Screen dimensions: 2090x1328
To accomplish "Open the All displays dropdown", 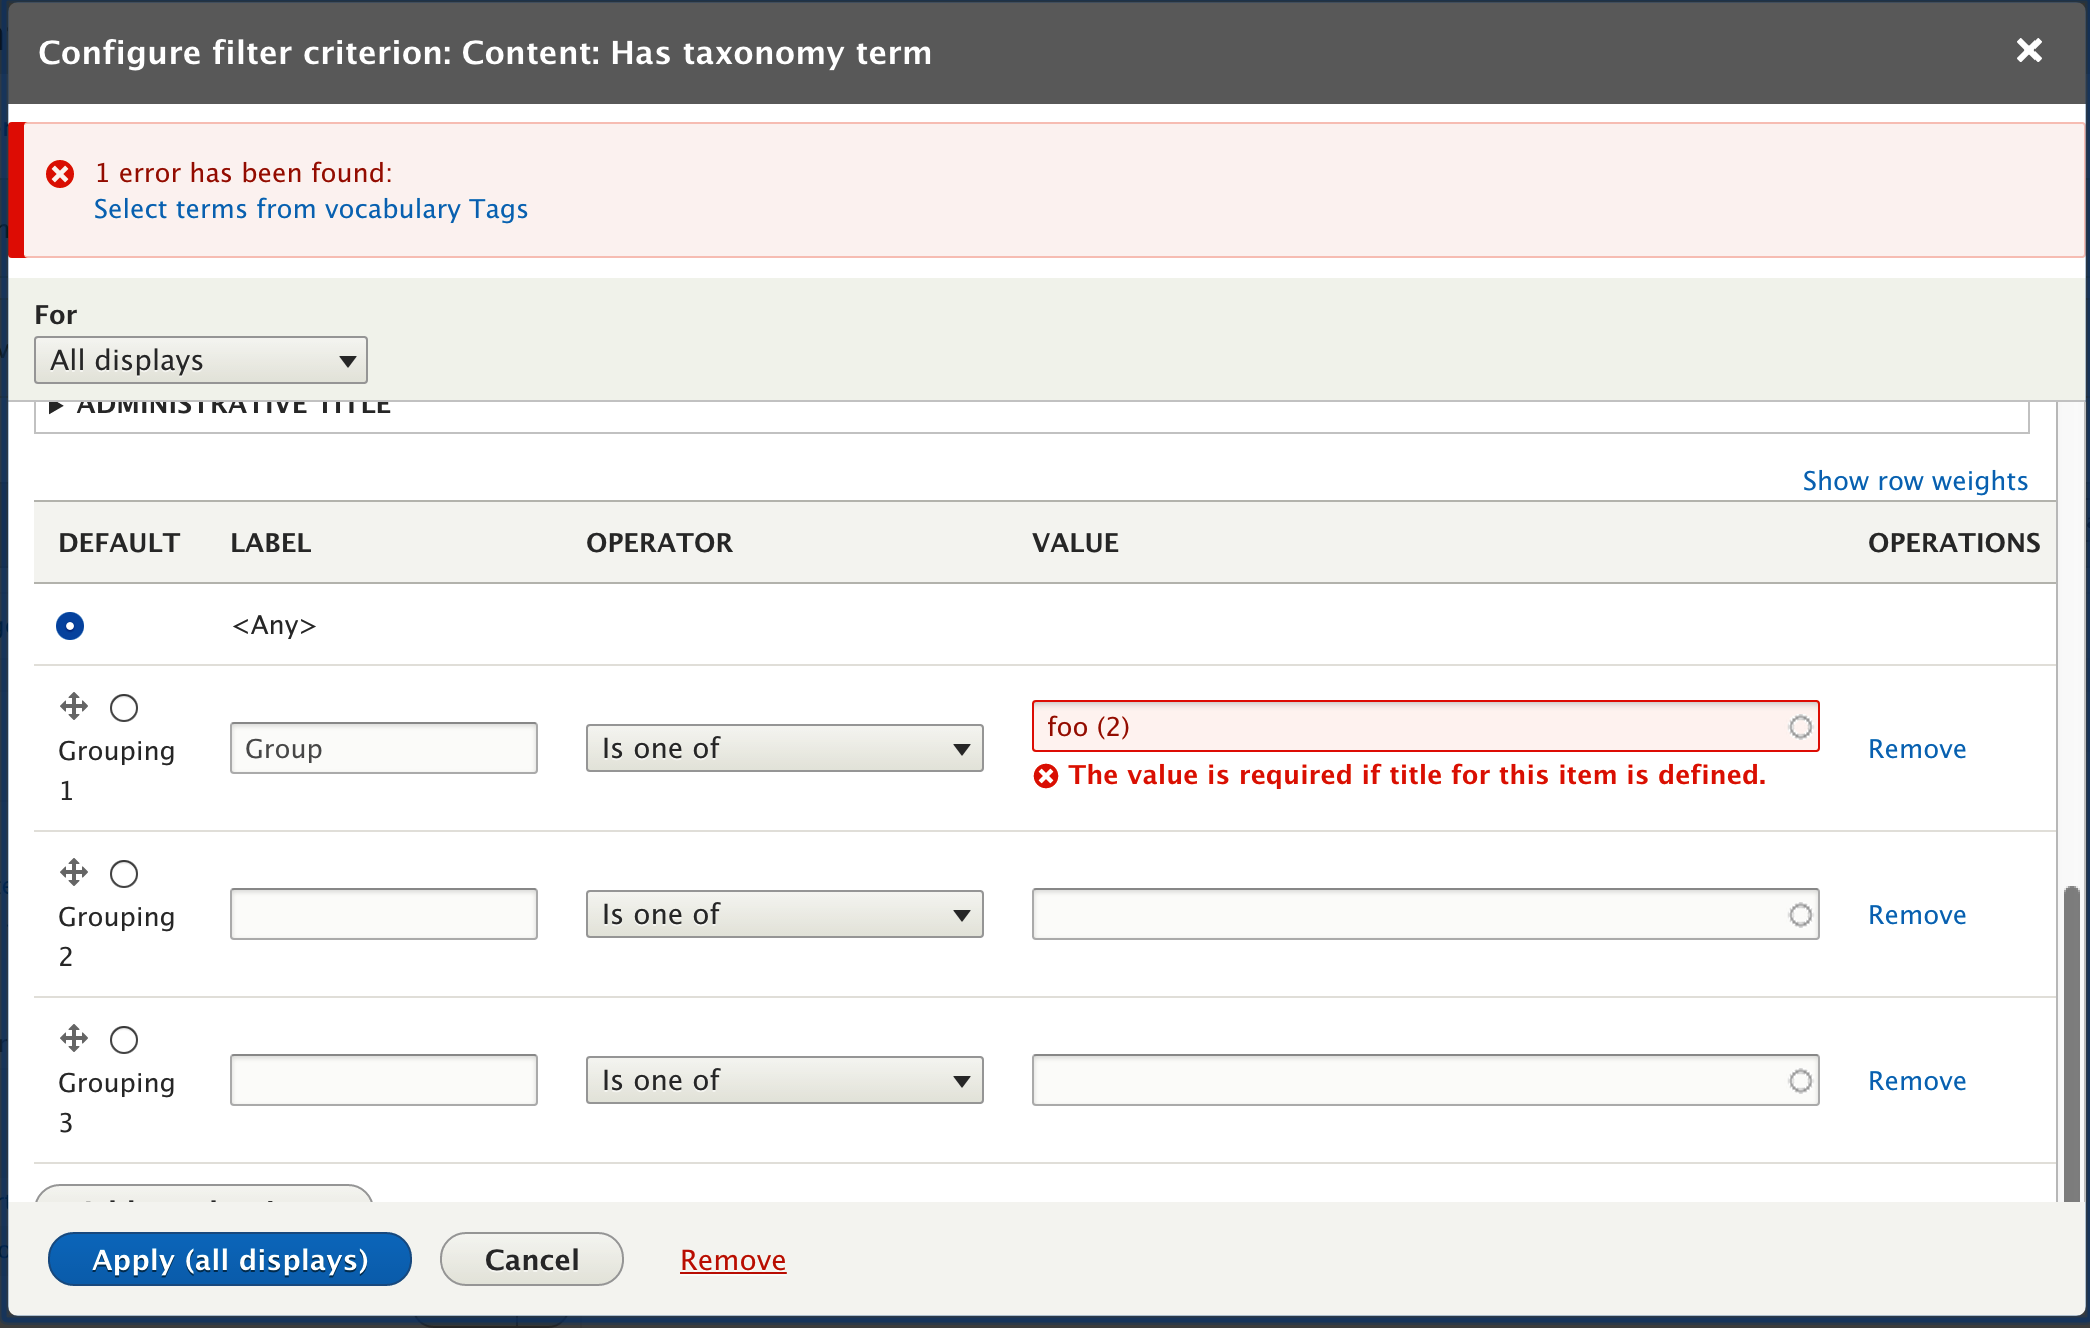I will coord(201,360).
